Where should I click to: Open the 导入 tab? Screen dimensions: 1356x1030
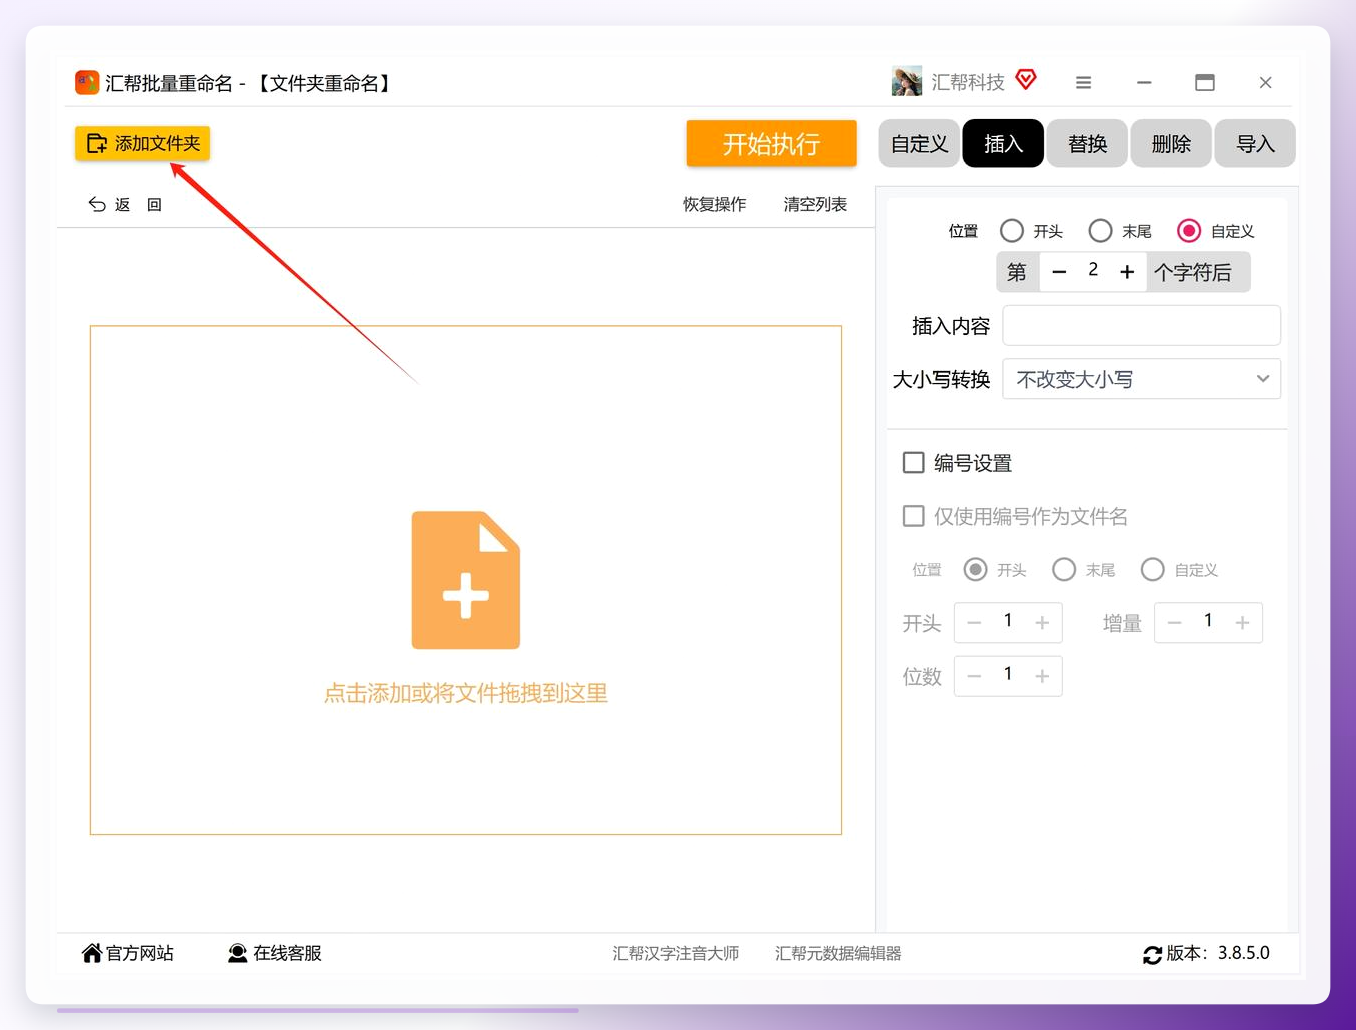coord(1255,144)
